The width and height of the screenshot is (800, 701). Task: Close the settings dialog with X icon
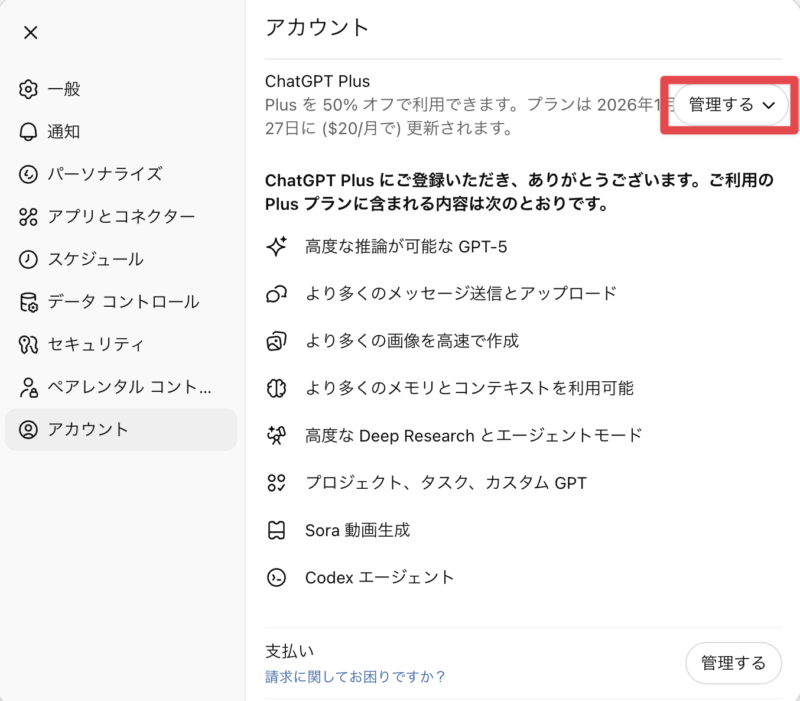point(31,32)
